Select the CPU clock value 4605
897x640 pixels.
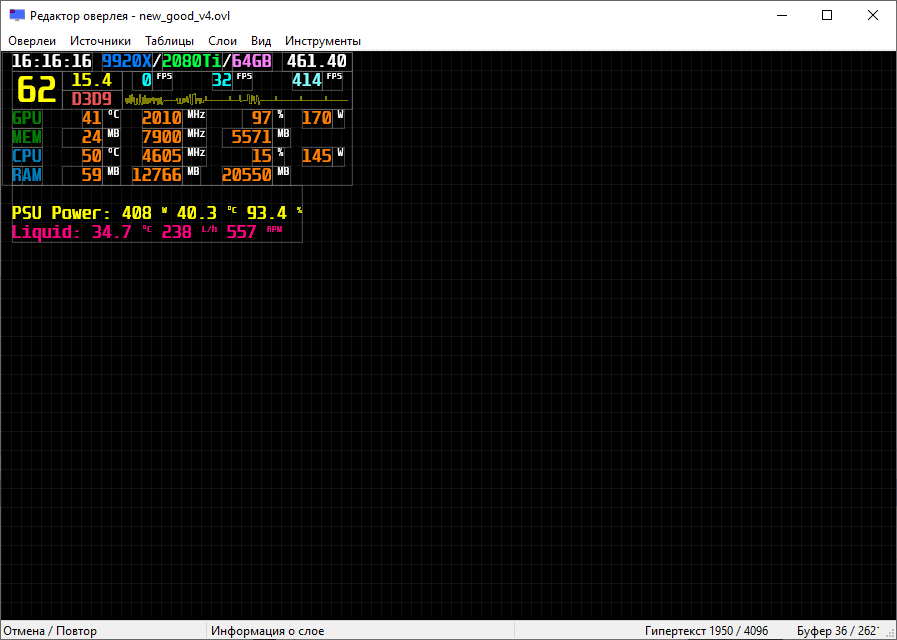click(x=162, y=156)
